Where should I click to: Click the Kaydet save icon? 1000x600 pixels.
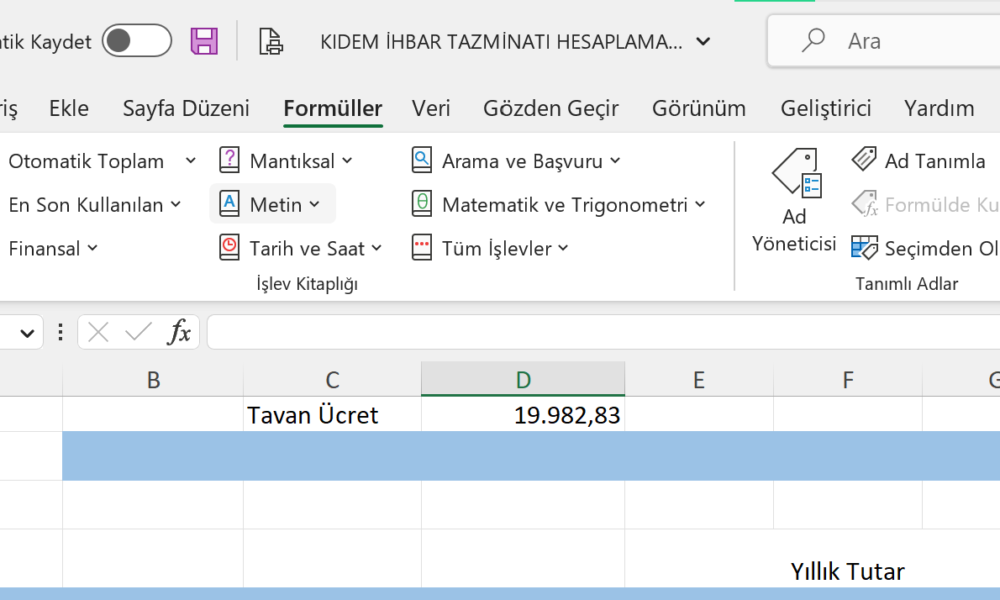pyautogui.click(x=203, y=40)
